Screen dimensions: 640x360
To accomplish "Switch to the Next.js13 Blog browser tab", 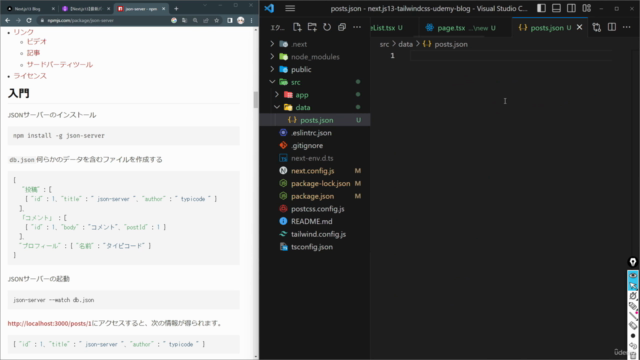I will [27, 9].
